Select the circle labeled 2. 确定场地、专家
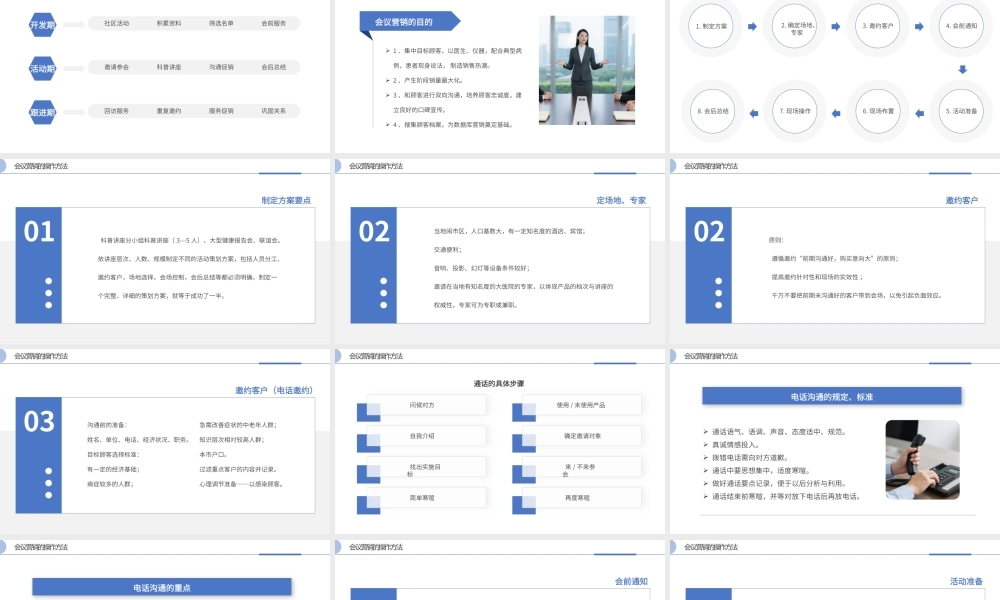The image size is (1000, 600). click(795, 26)
